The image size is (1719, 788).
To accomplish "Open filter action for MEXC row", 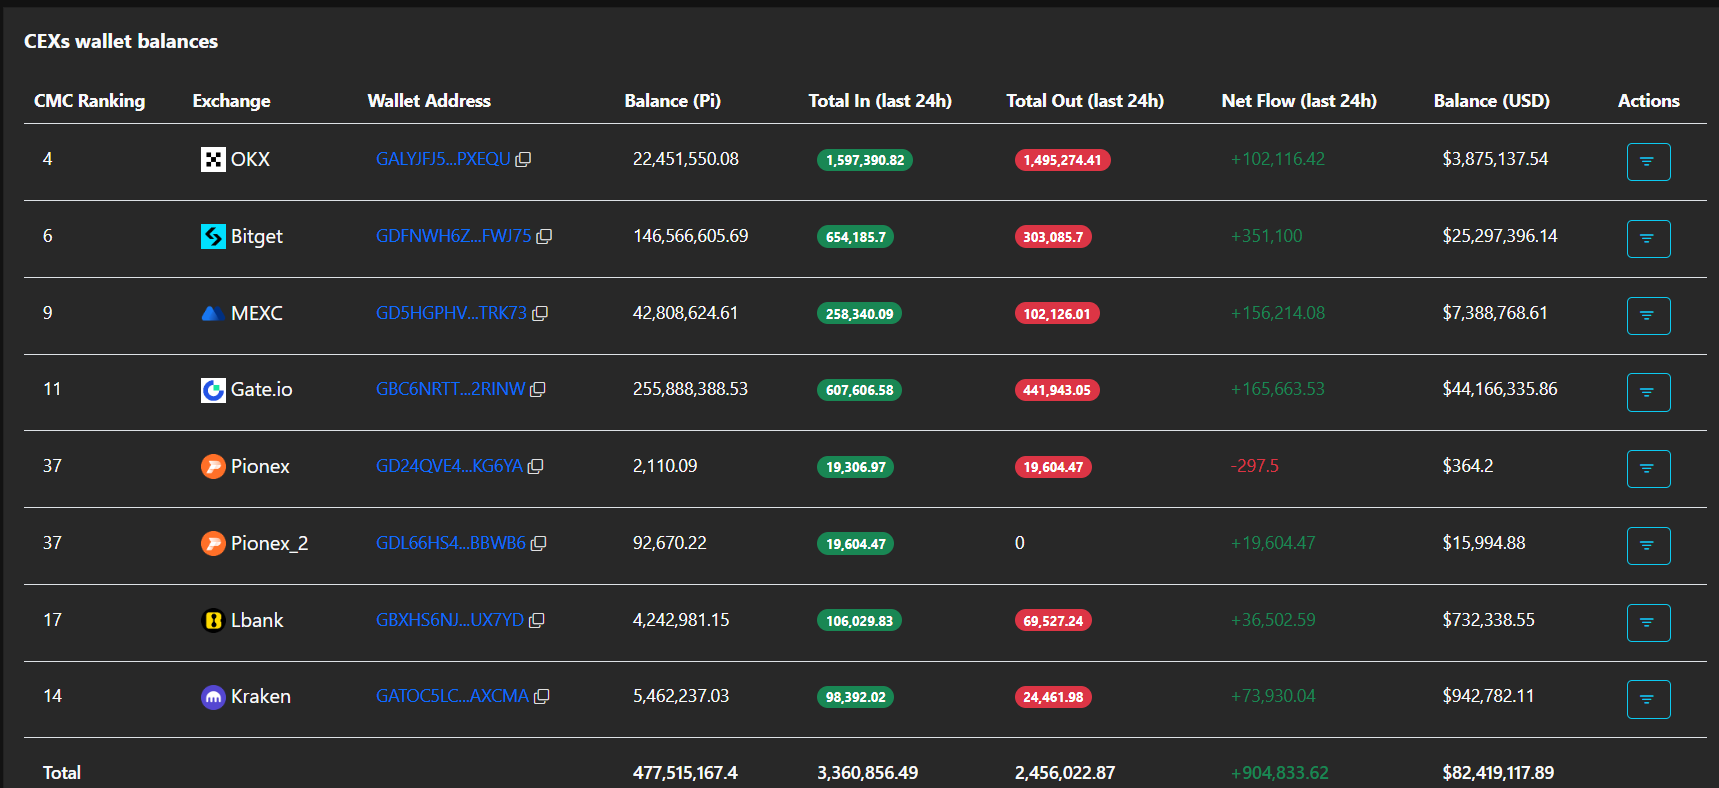I will pos(1648,316).
